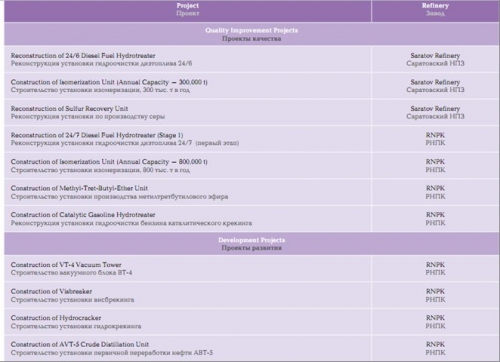Click the Construction of Hydrocracker row

252,322
